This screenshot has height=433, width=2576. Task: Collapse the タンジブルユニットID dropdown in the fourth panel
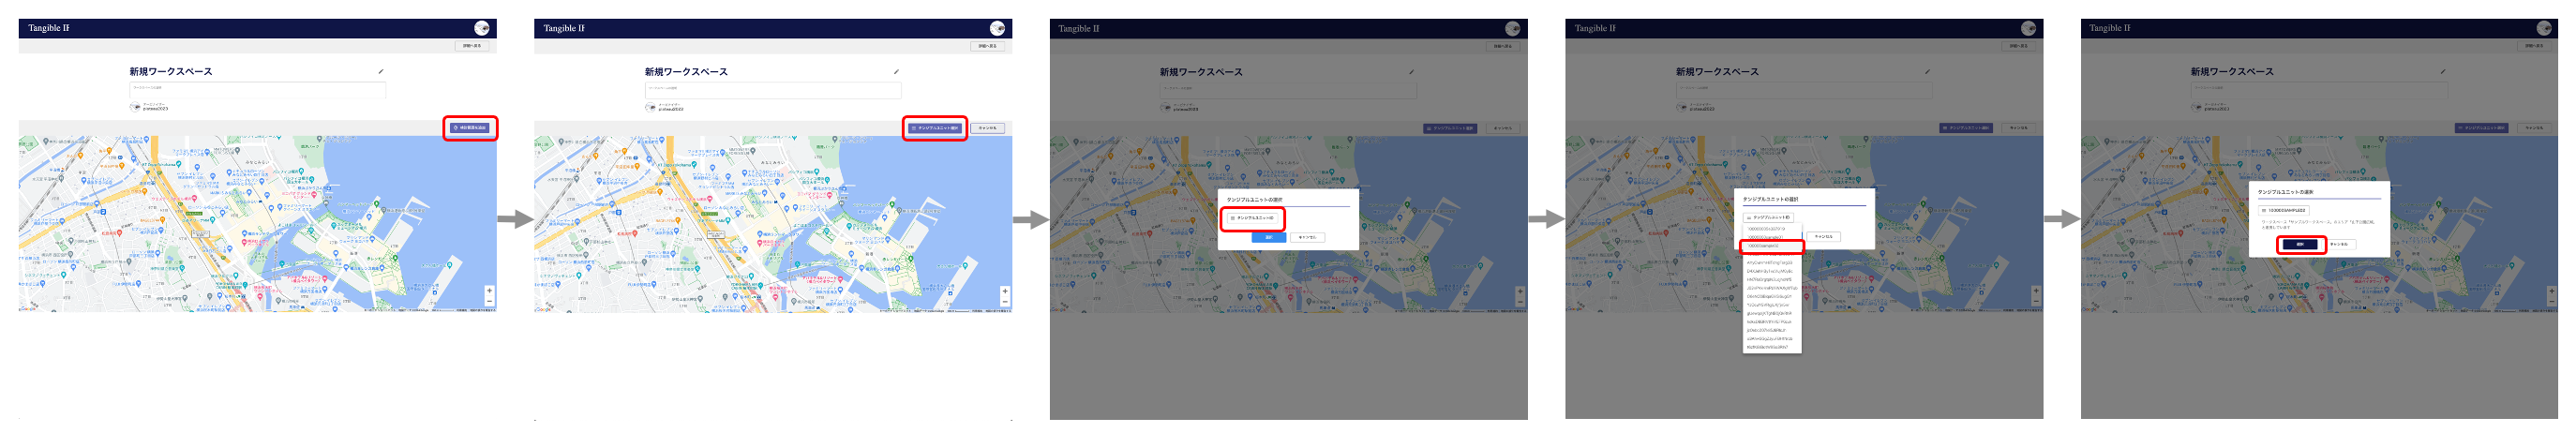click(x=1769, y=217)
